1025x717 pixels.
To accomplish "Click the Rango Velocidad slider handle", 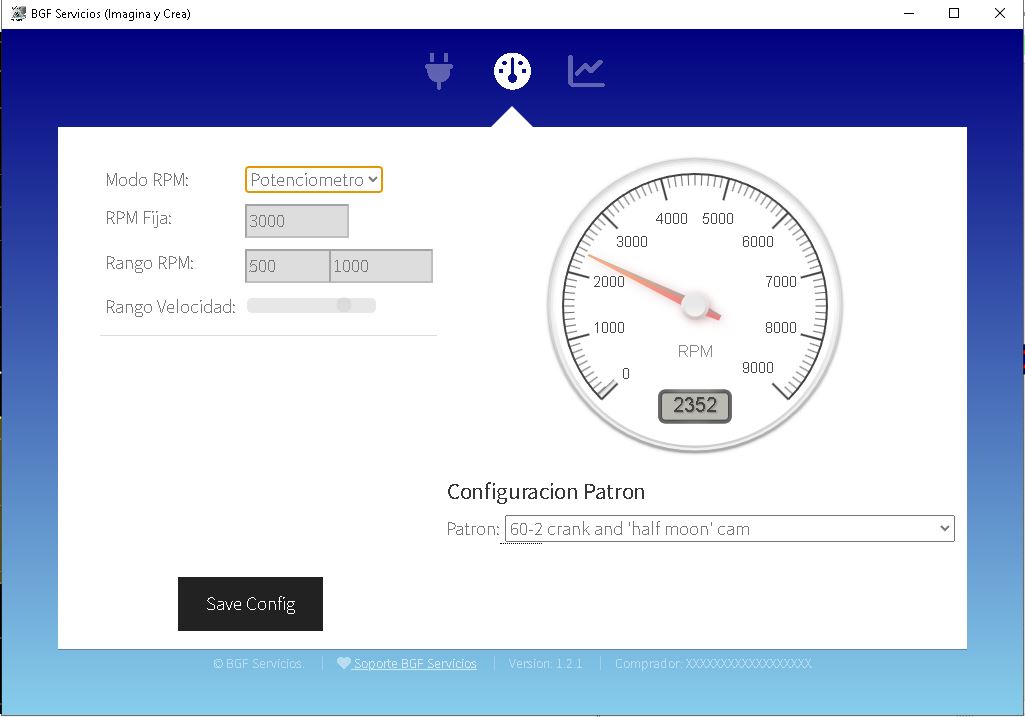I will click(x=344, y=305).
